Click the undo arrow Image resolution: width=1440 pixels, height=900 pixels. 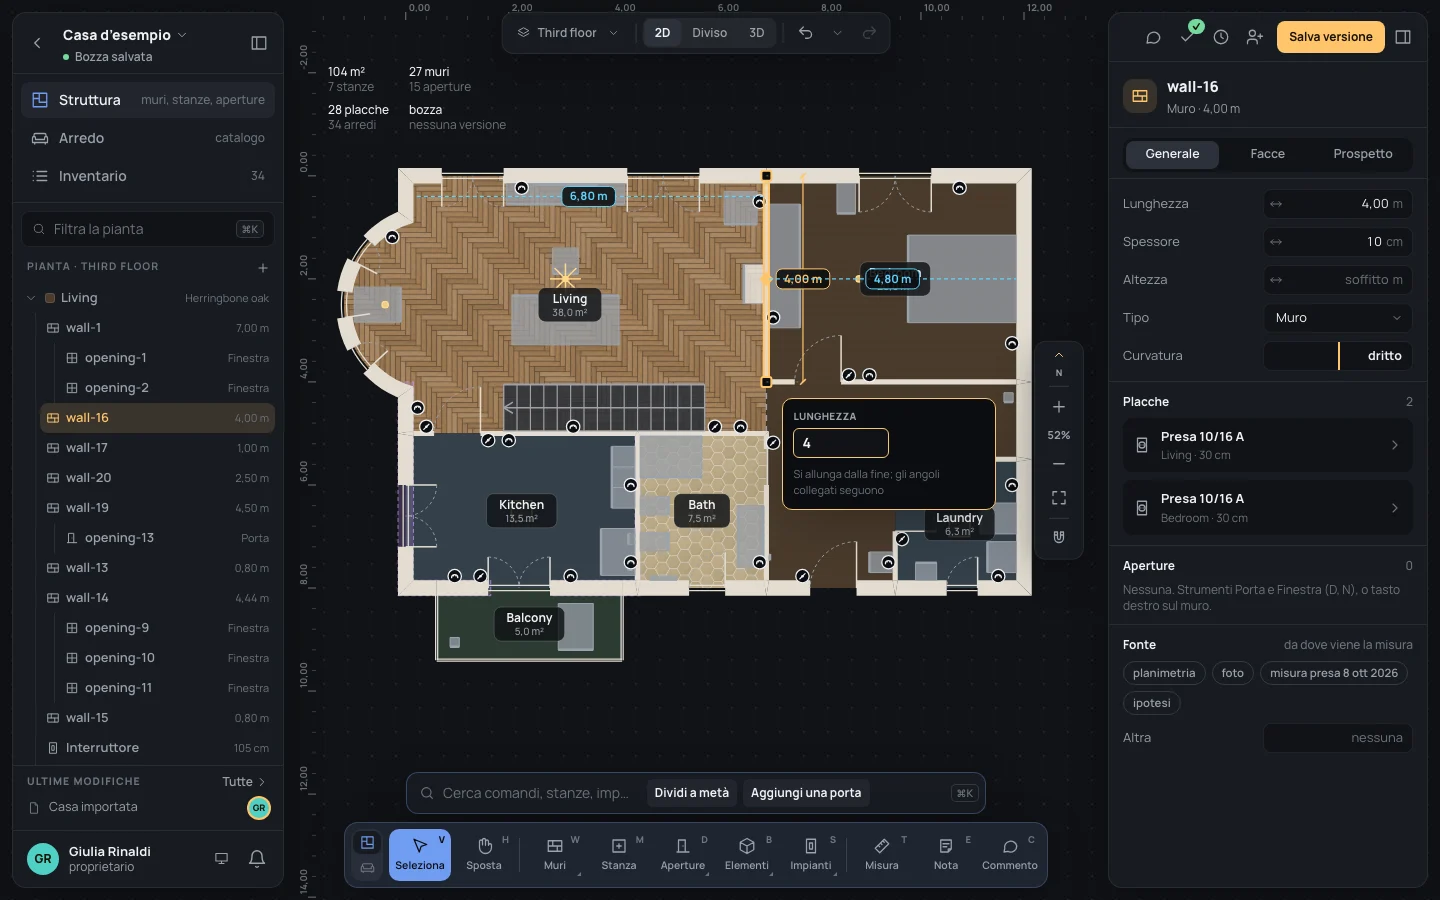pyautogui.click(x=805, y=33)
